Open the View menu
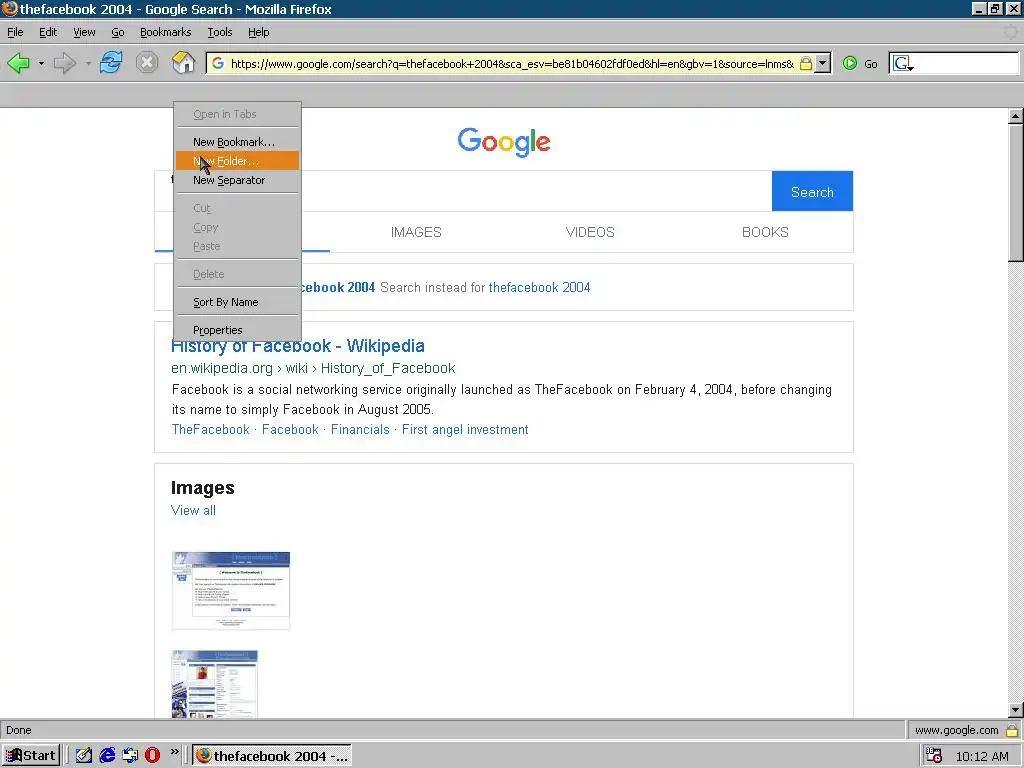The image size is (1024, 768). click(x=84, y=32)
